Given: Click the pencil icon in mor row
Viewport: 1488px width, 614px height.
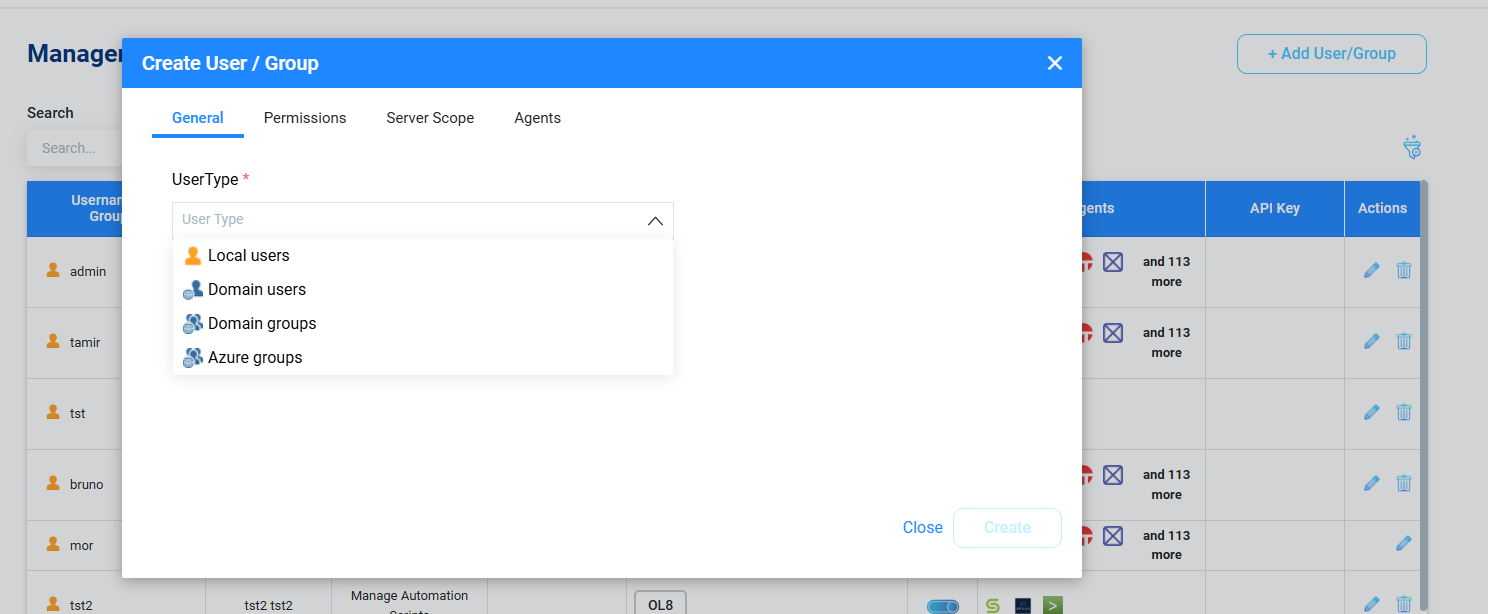Looking at the screenshot, I should [x=1404, y=543].
